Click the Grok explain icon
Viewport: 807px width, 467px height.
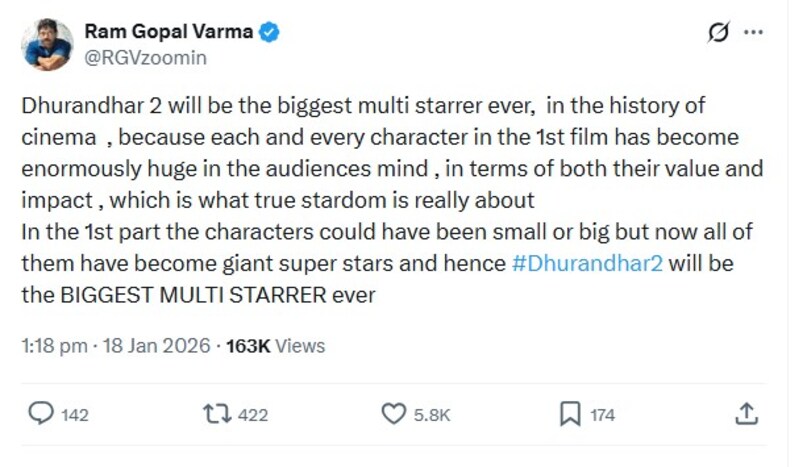tap(718, 35)
